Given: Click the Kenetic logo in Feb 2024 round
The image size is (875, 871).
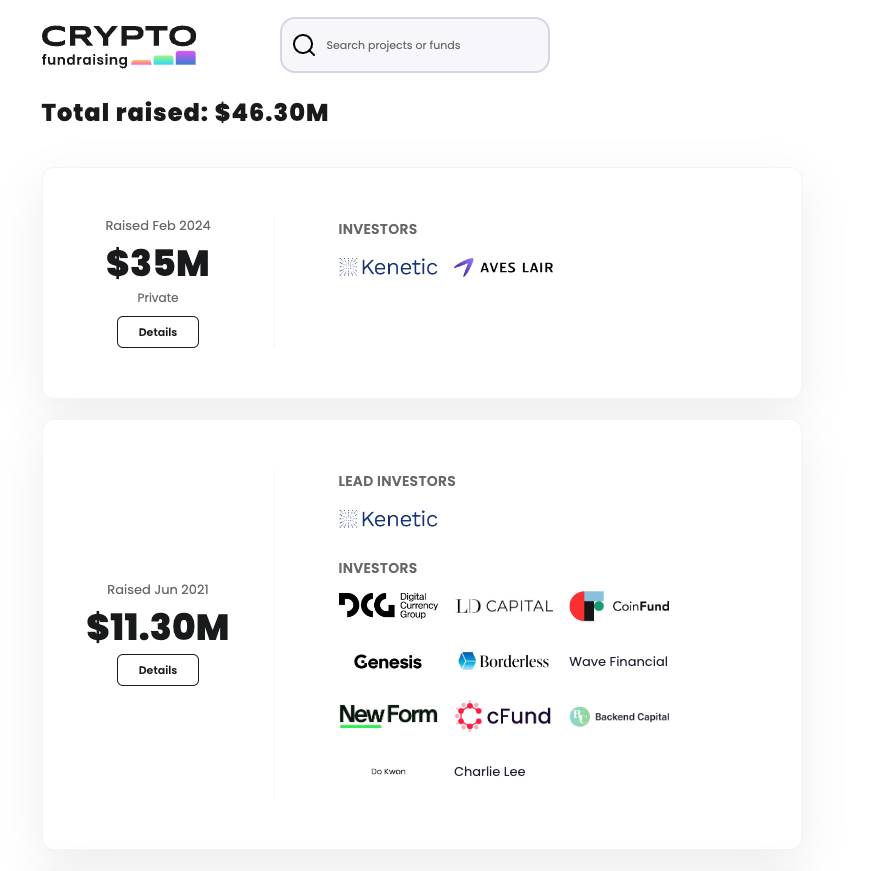Looking at the screenshot, I should click(x=388, y=267).
